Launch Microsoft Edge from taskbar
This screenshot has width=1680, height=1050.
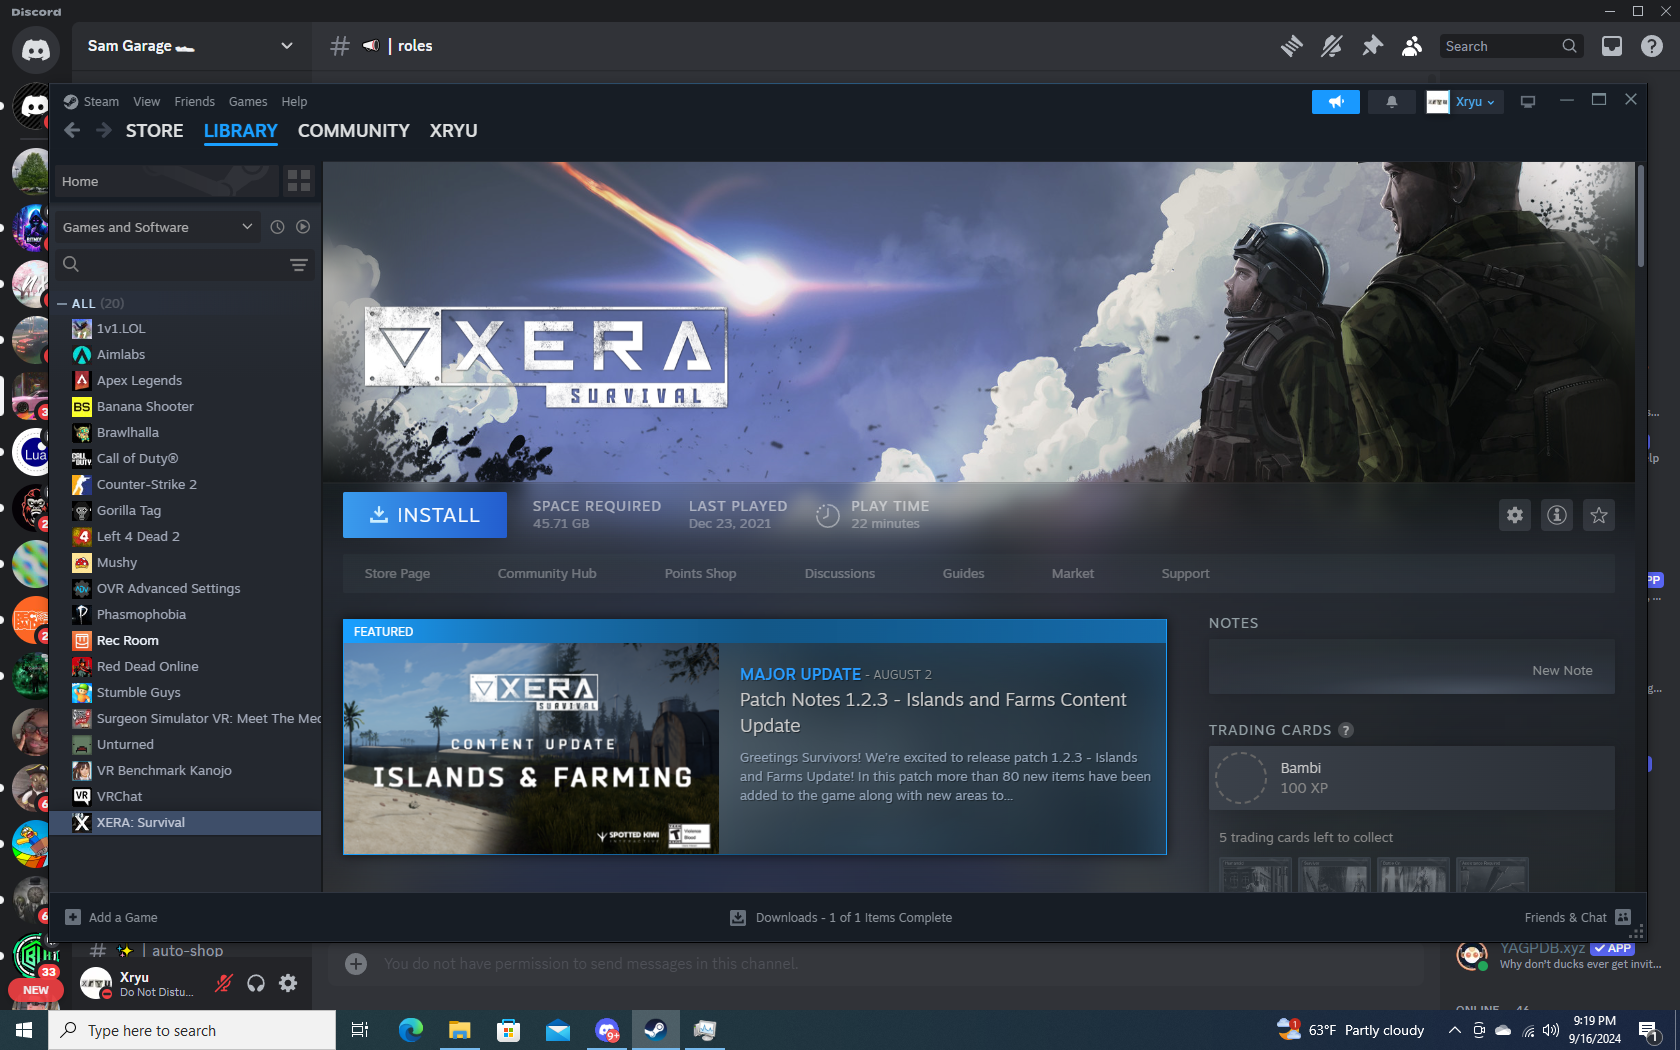tap(410, 1030)
